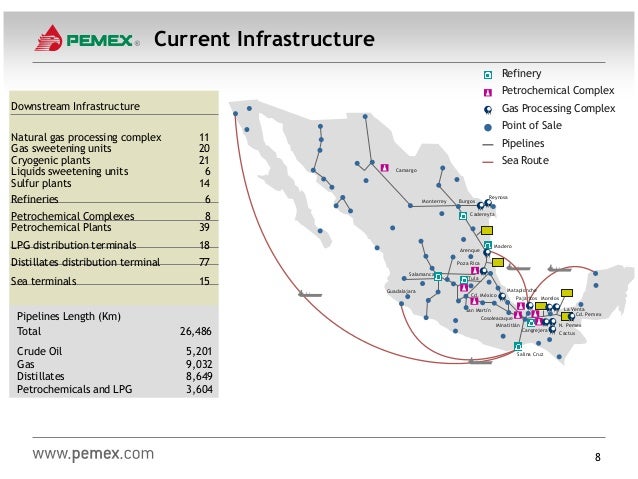Viewport: 638px width, 479px height.
Task: Click the Point of Sale legend dot
Action: pos(488,127)
